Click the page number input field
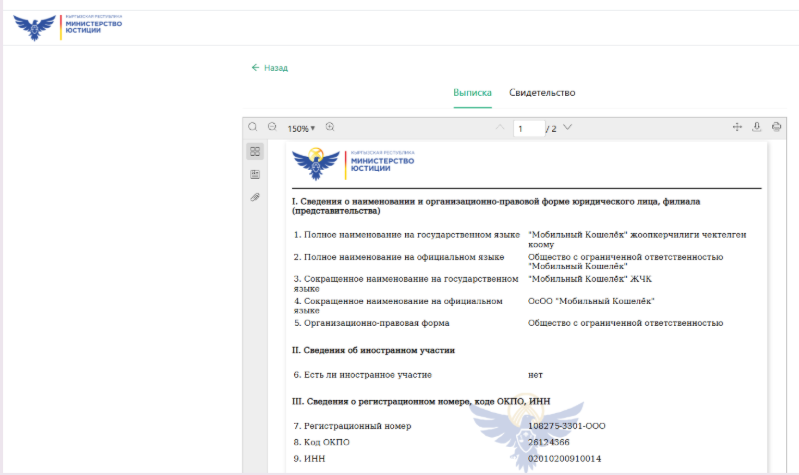The width and height of the screenshot is (799, 475). point(527,128)
